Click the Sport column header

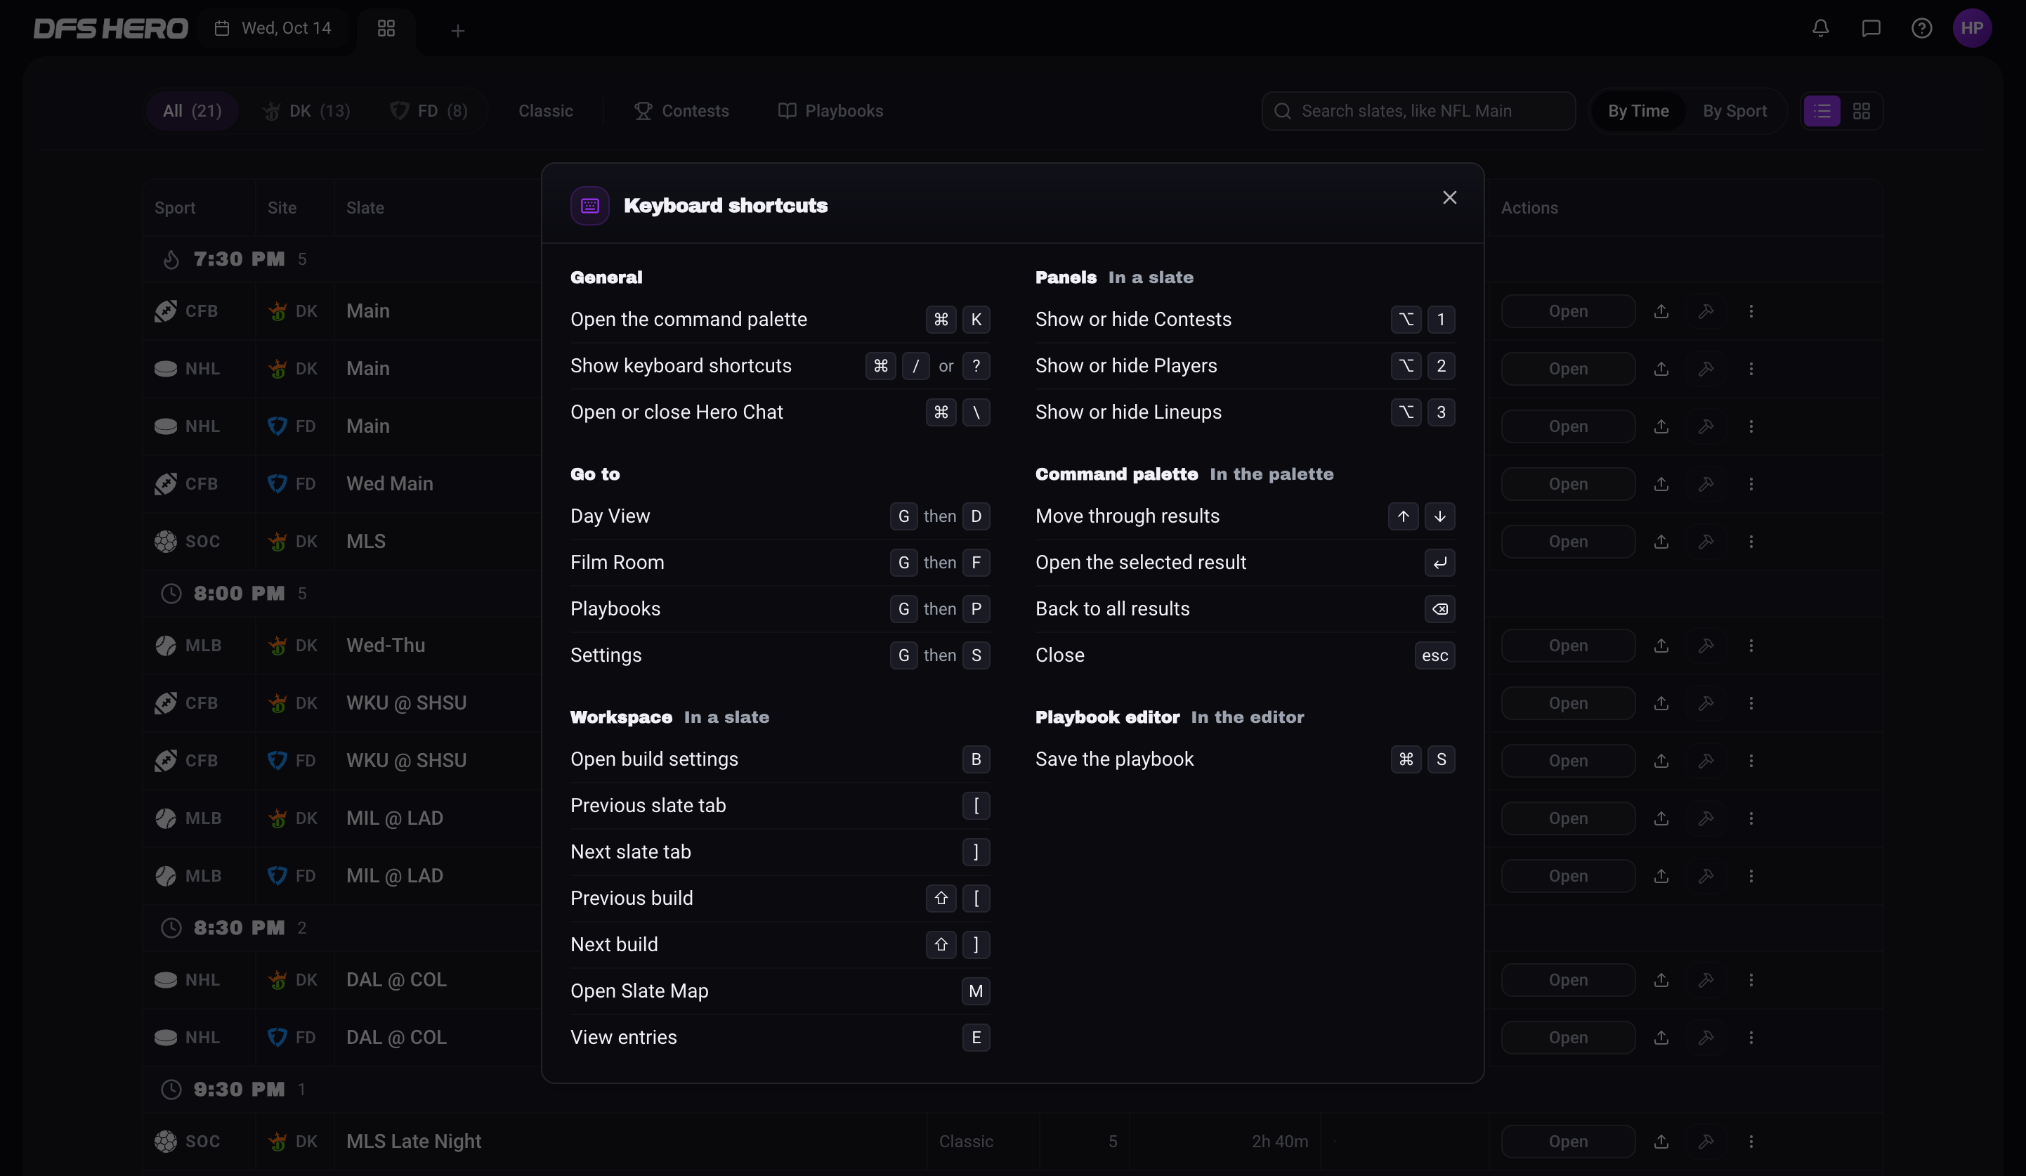(175, 208)
